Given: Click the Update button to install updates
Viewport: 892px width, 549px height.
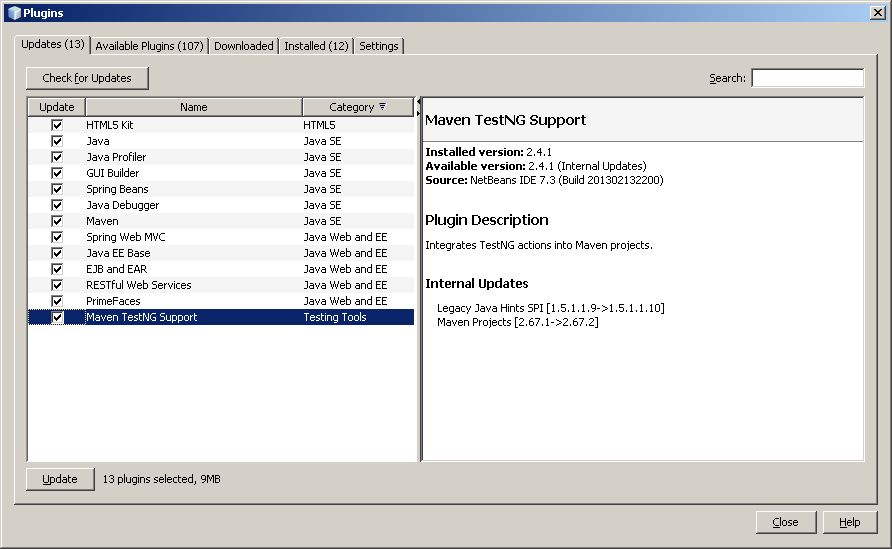Looking at the screenshot, I should click(x=60, y=479).
